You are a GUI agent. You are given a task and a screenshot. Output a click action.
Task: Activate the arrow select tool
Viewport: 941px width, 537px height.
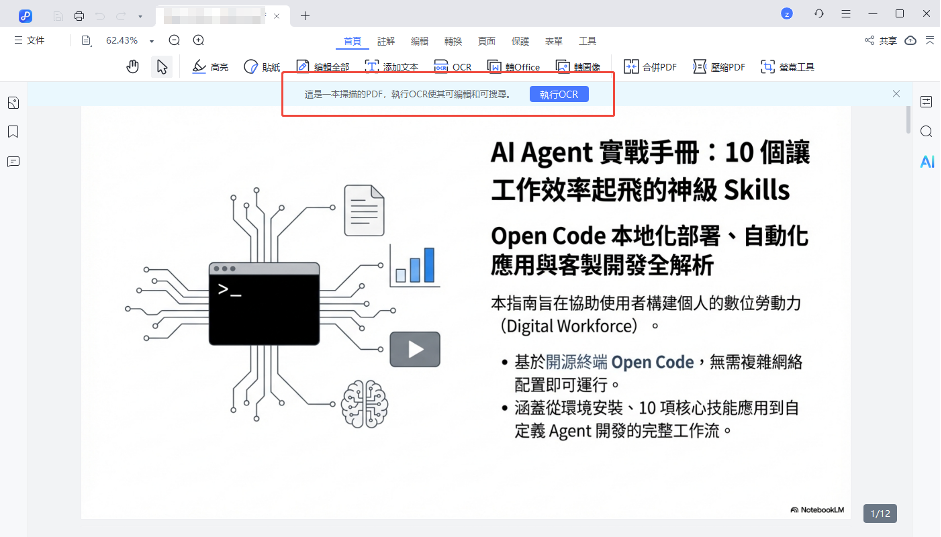point(161,67)
